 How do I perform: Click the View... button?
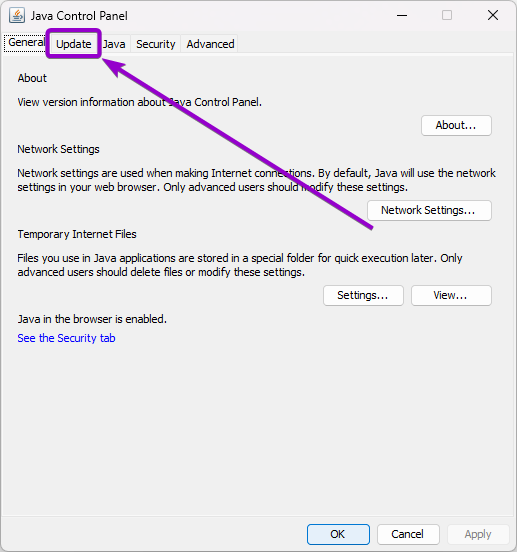click(x=451, y=295)
